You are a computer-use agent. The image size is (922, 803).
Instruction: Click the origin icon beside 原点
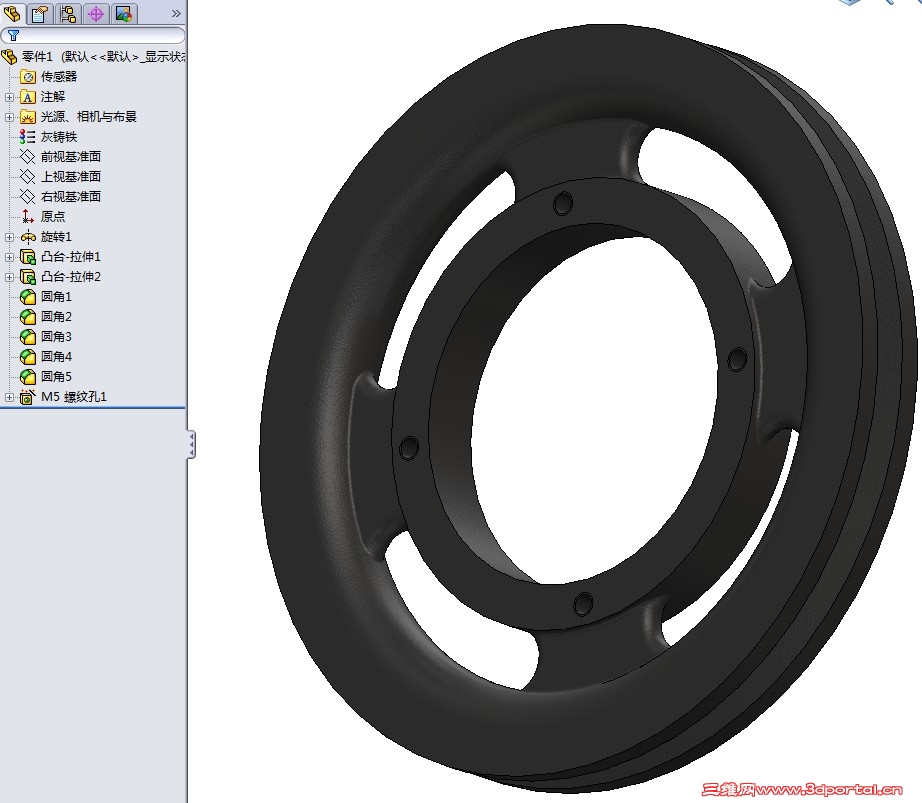[x=28, y=217]
